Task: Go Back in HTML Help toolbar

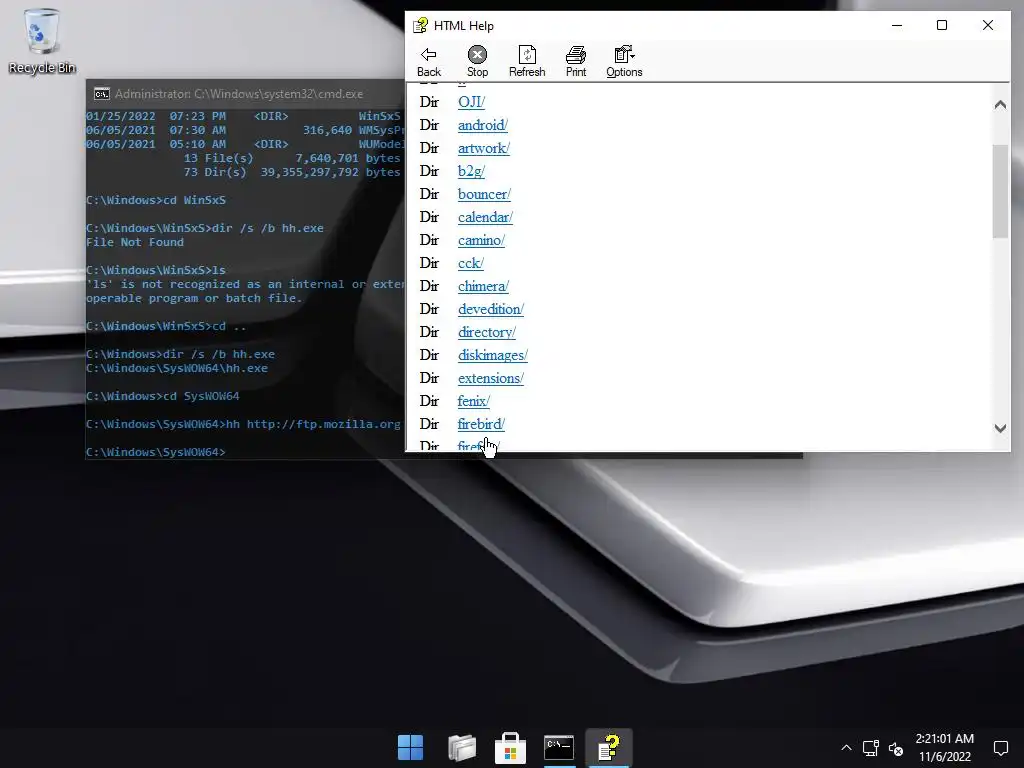Action: (428, 62)
